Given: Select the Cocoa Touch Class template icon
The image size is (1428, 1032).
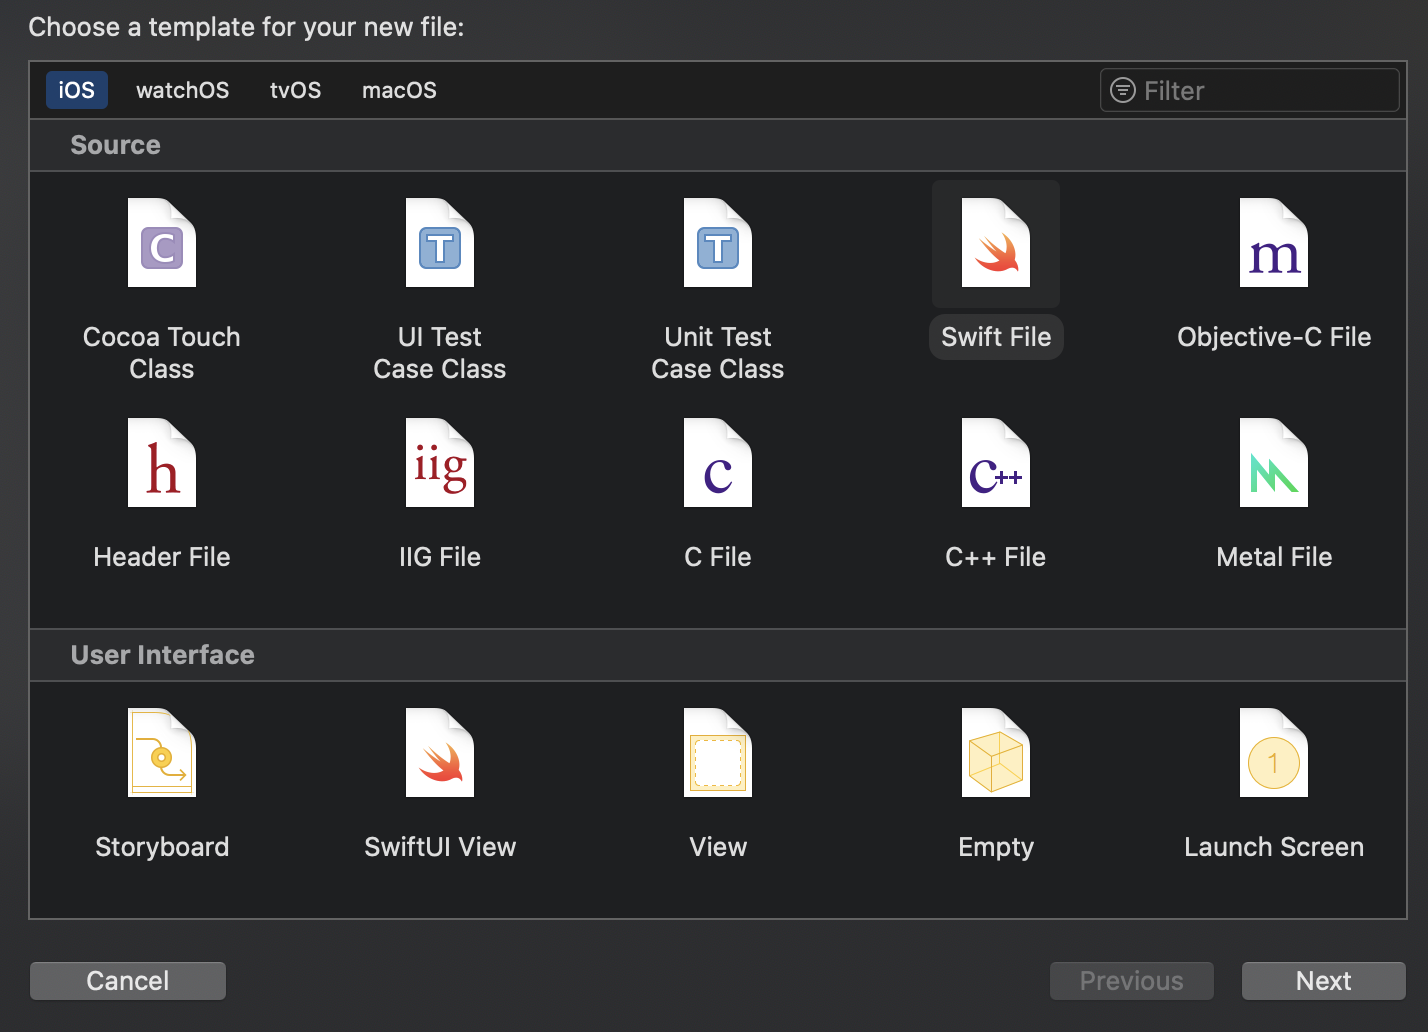Looking at the screenshot, I should pyautogui.click(x=162, y=243).
